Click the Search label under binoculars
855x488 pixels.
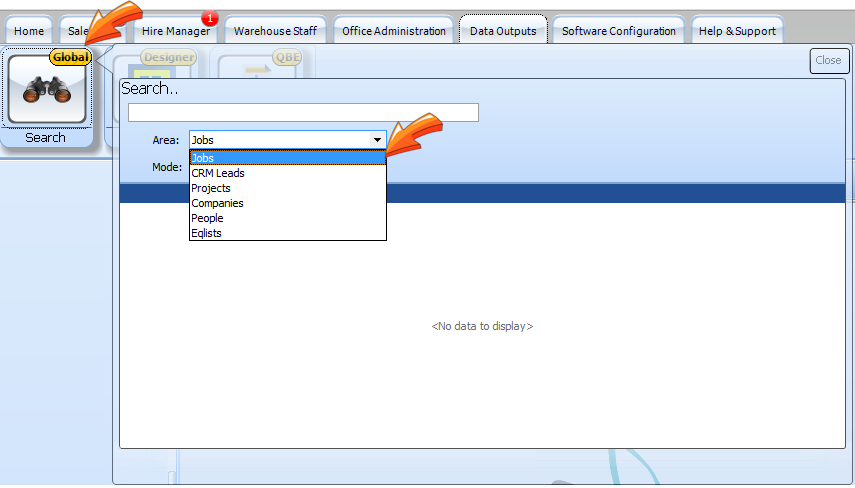coord(45,137)
